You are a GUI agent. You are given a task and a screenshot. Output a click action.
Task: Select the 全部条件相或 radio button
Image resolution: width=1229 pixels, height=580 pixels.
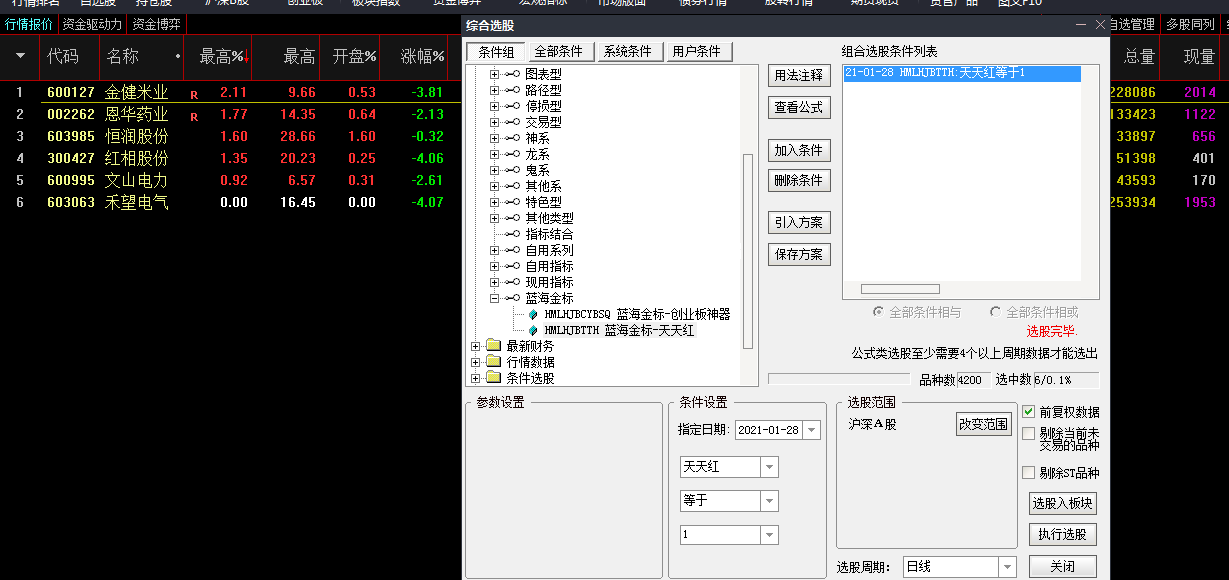995,312
